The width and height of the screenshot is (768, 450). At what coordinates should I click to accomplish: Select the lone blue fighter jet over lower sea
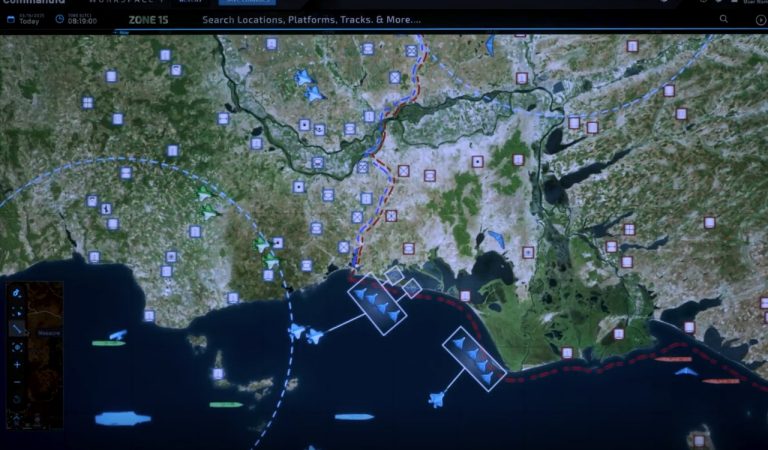[436, 400]
